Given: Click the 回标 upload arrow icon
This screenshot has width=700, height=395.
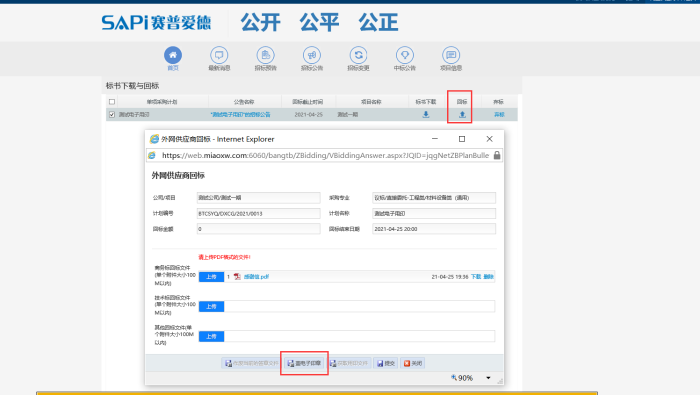Looking at the screenshot, I should [462, 115].
